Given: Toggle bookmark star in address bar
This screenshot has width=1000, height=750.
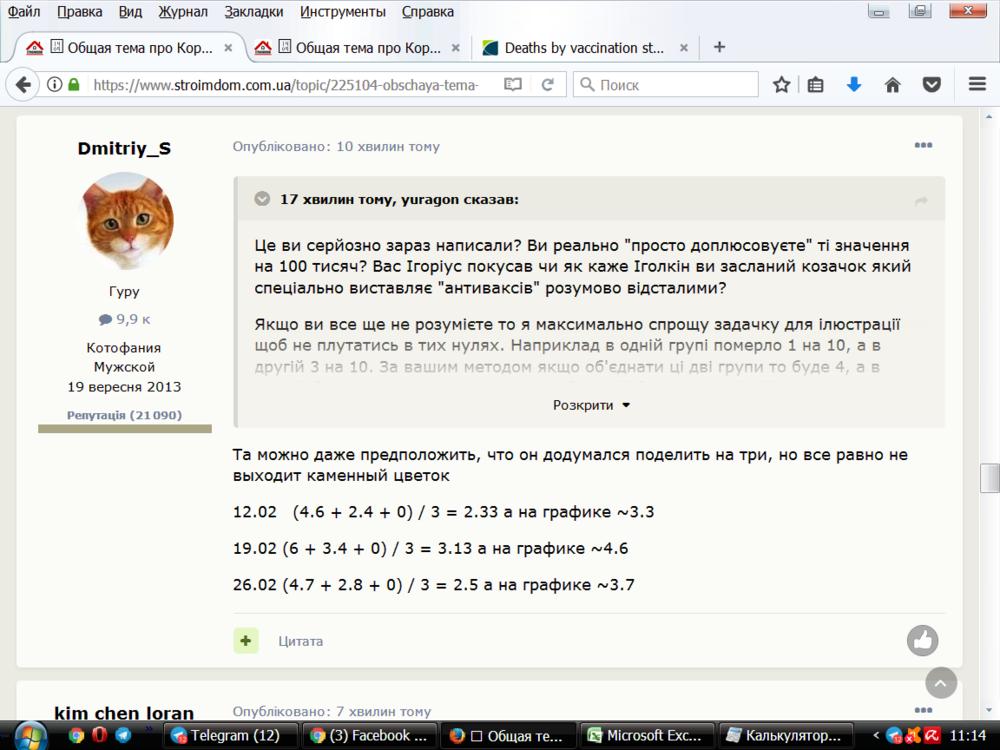Looking at the screenshot, I should click(x=781, y=85).
